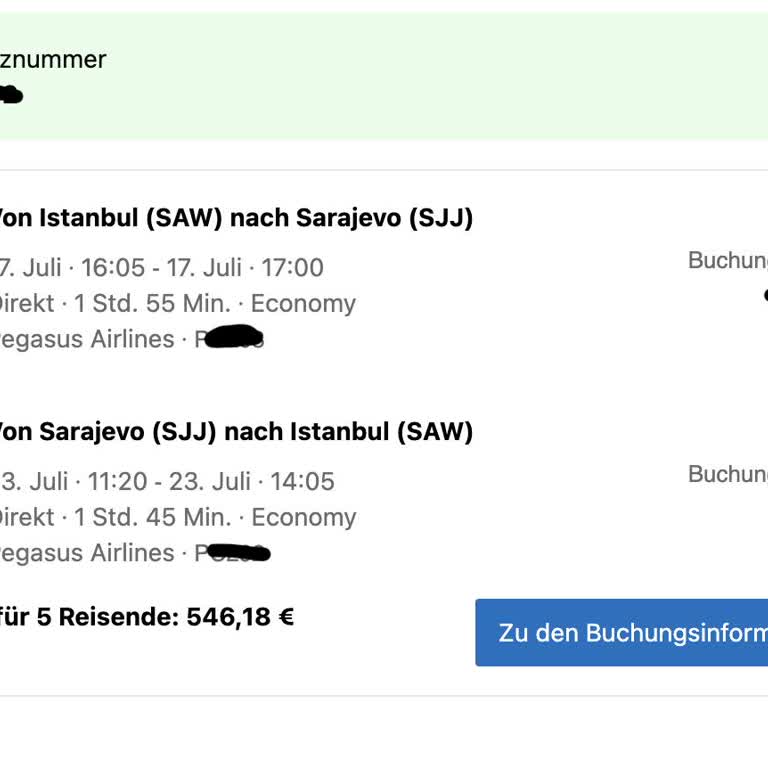768x768 pixels.
Task: Click the blue "Zu den Buchungsinform..." button
Action: [621, 633]
